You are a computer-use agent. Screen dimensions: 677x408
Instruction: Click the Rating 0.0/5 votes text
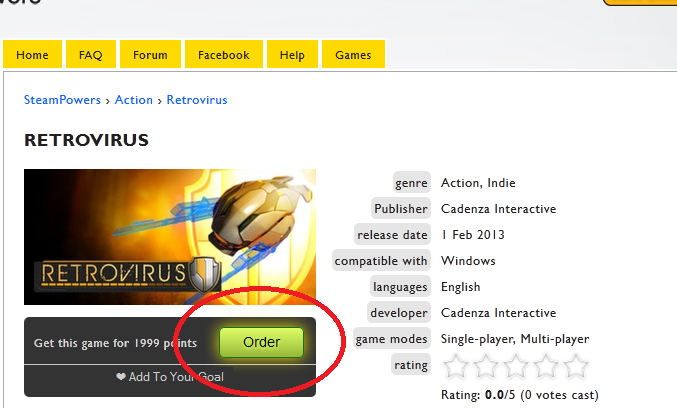pyautogui.click(x=520, y=395)
